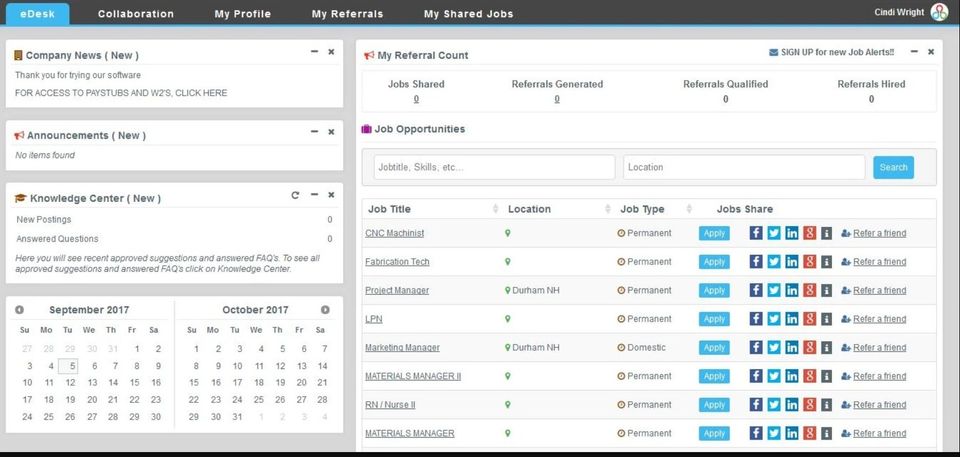Open info icon for Fabrication Tech job
The height and width of the screenshot is (457, 960).
[827, 262]
